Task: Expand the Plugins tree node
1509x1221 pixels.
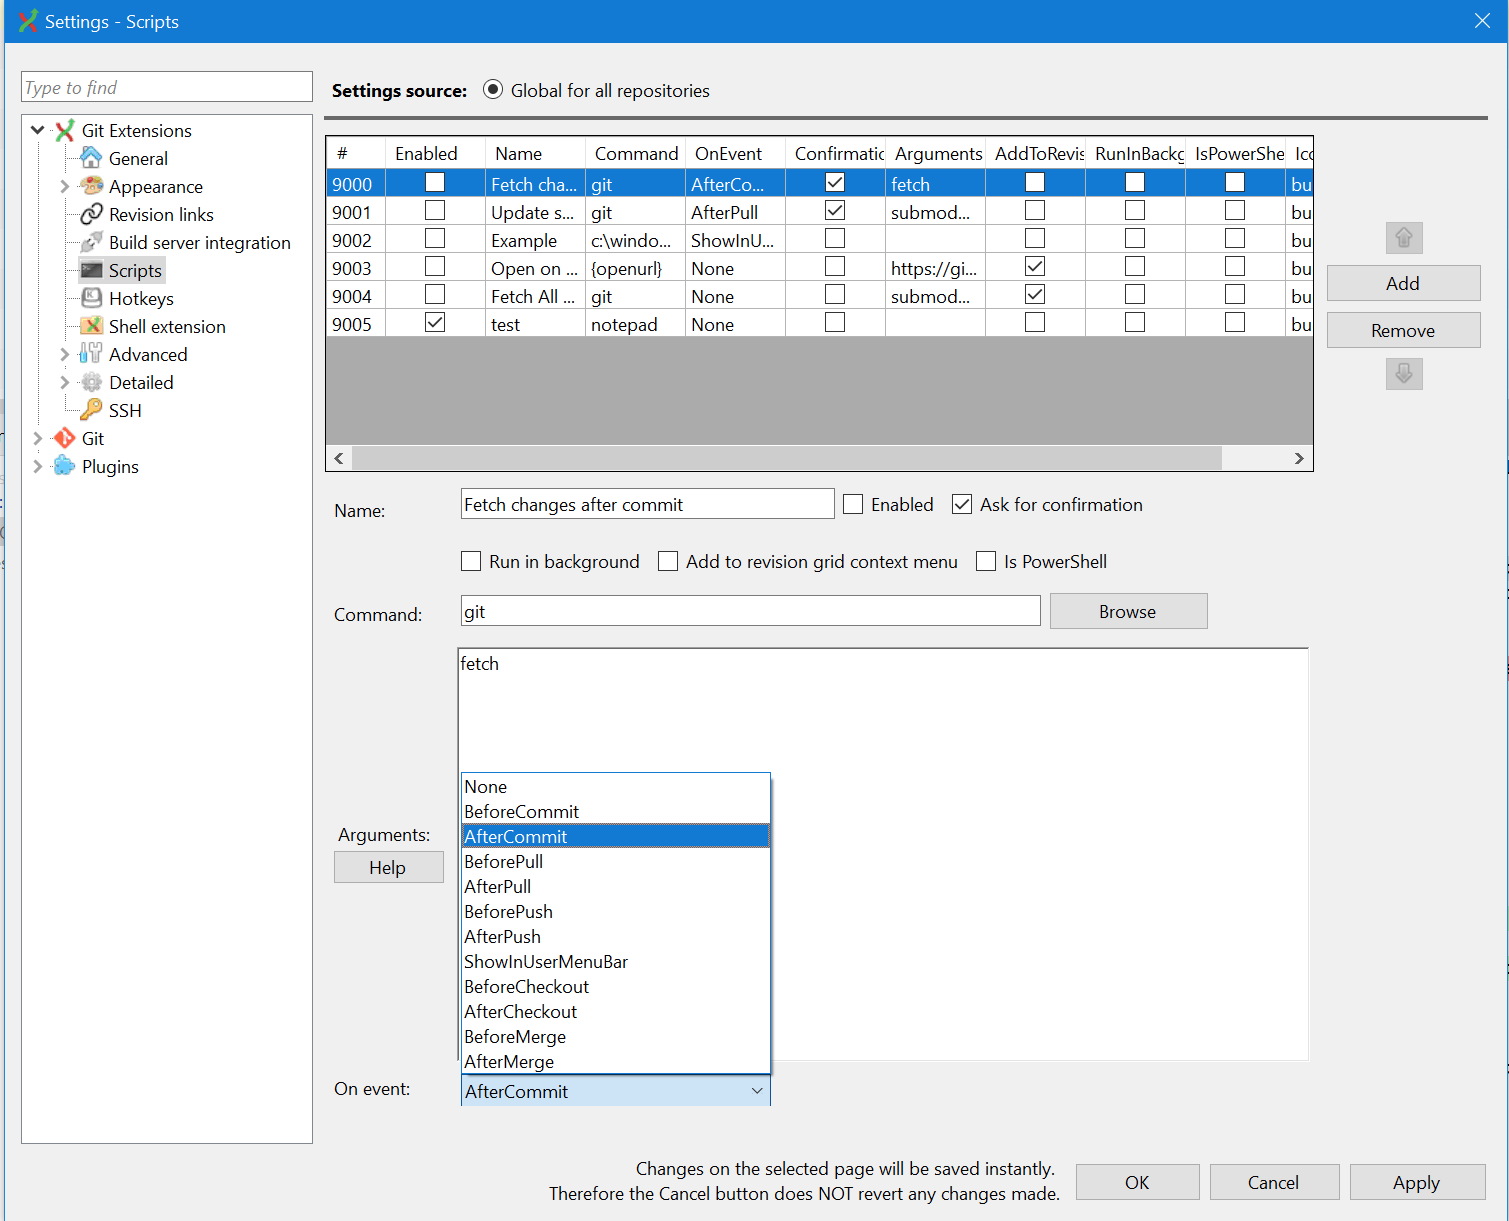Action: point(37,466)
